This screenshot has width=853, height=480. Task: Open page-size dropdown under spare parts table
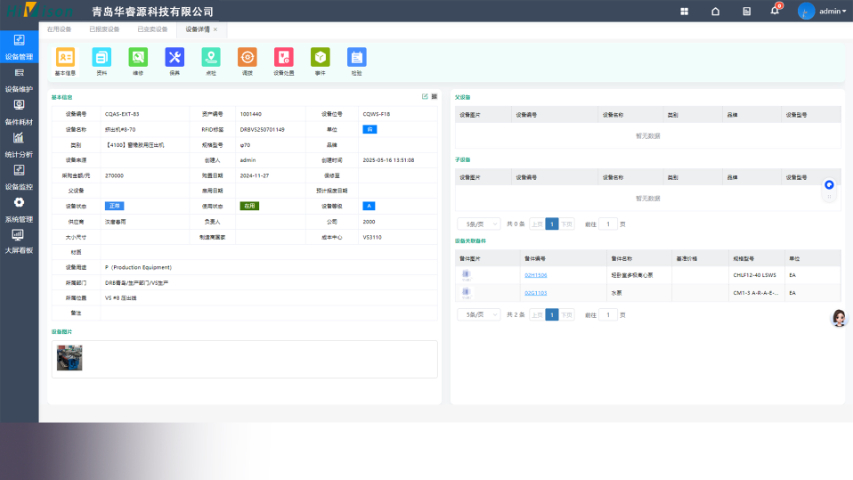pos(478,314)
